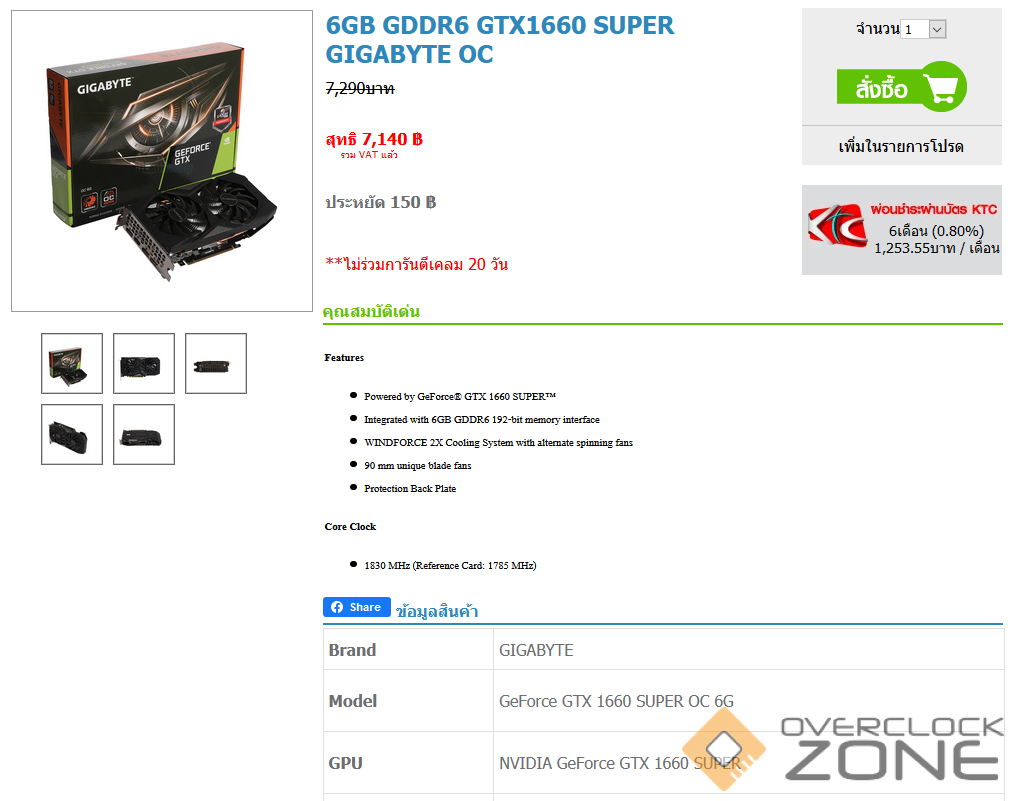Click the Overclock Zone orange diamond logo

(x=724, y=749)
